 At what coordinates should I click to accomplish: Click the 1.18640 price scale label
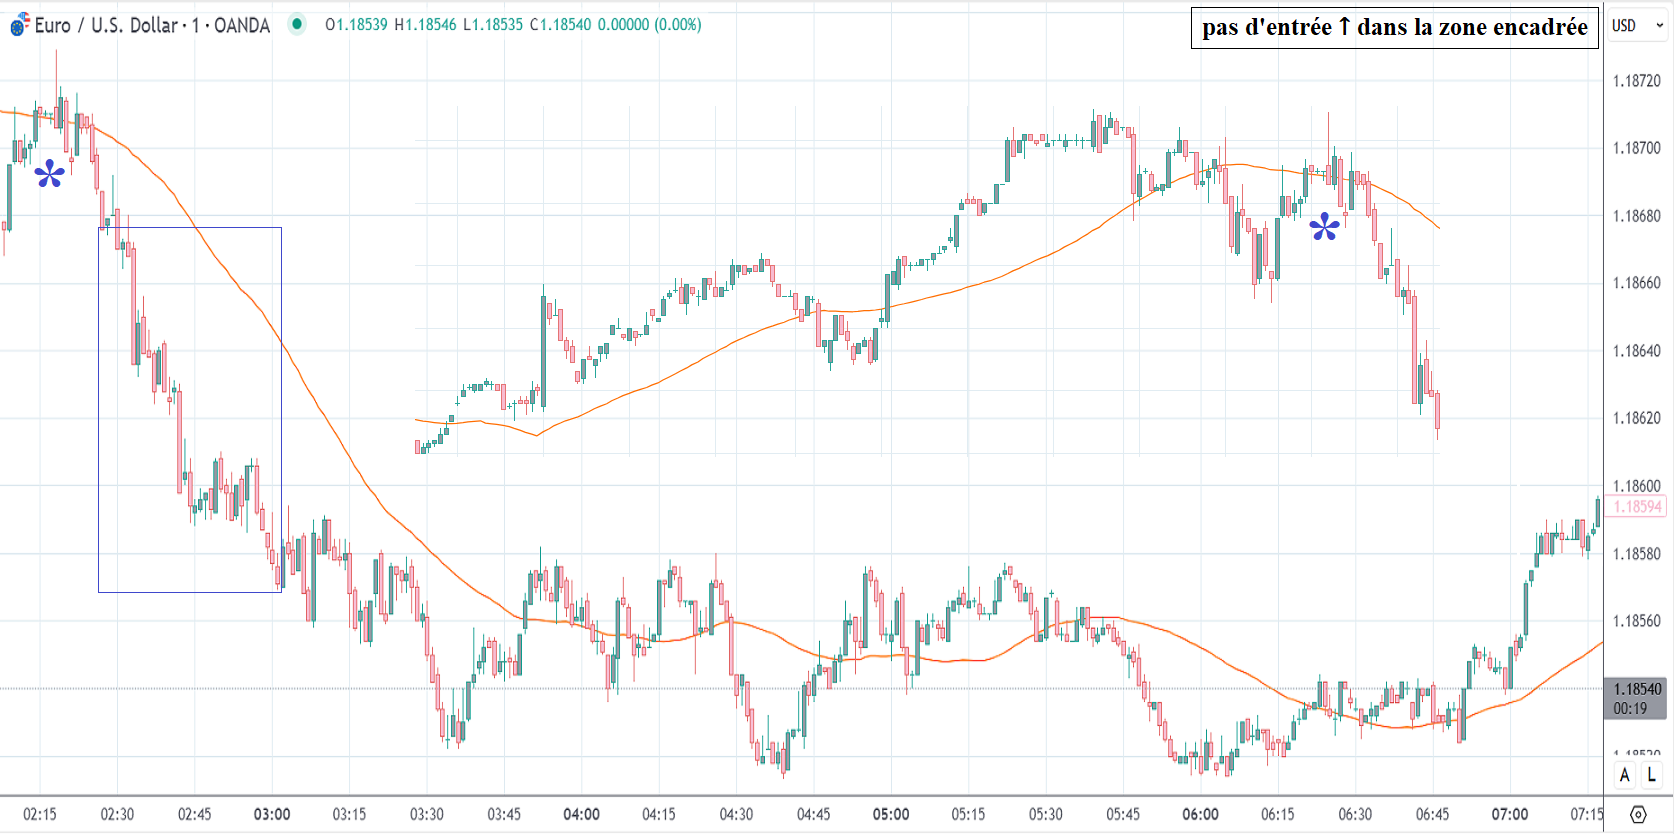pyautogui.click(x=1636, y=351)
